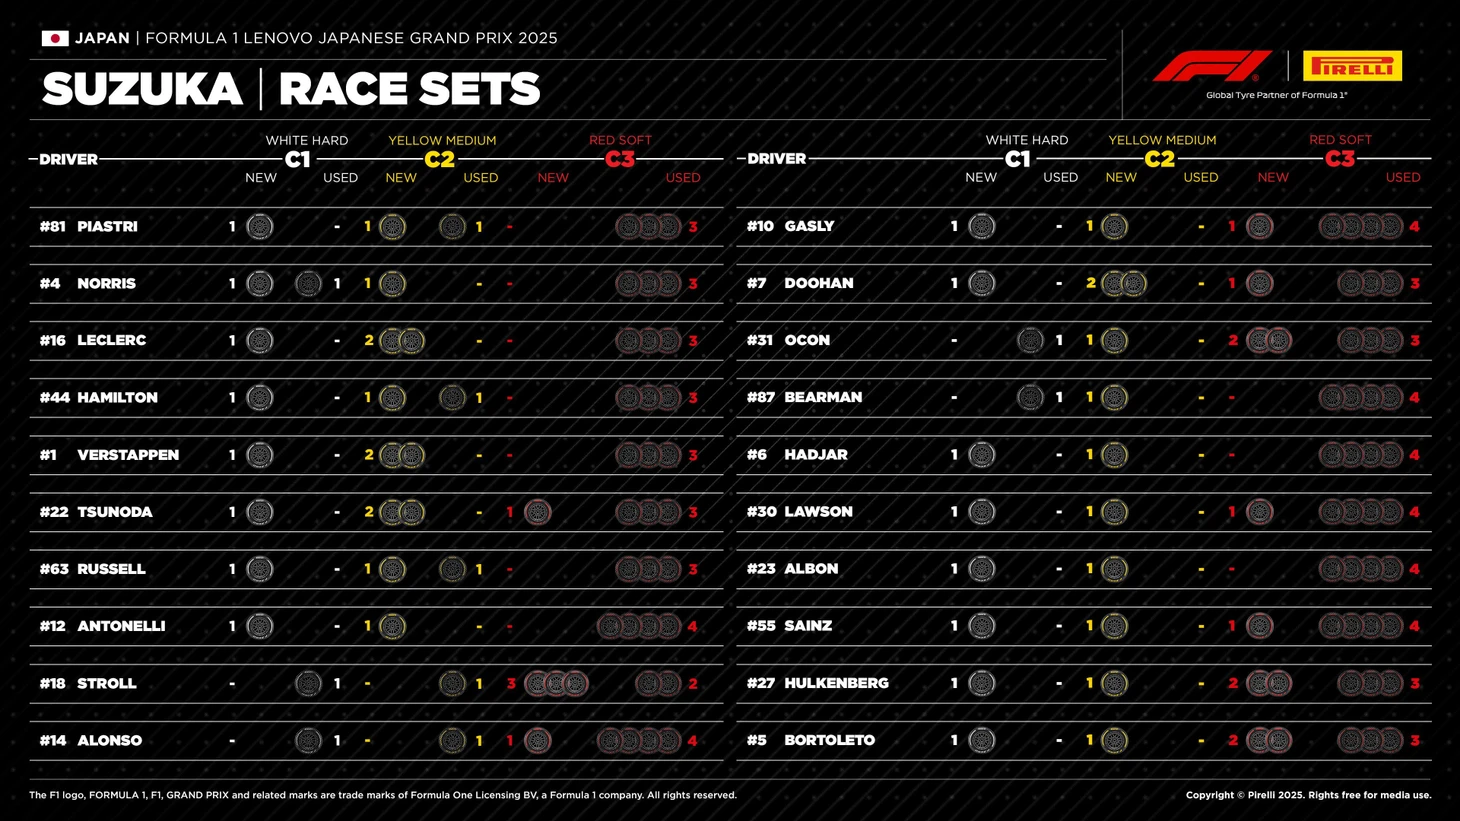Click Piastri's new white hard tyre icon
This screenshot has height=821, width=1460.
259,227
